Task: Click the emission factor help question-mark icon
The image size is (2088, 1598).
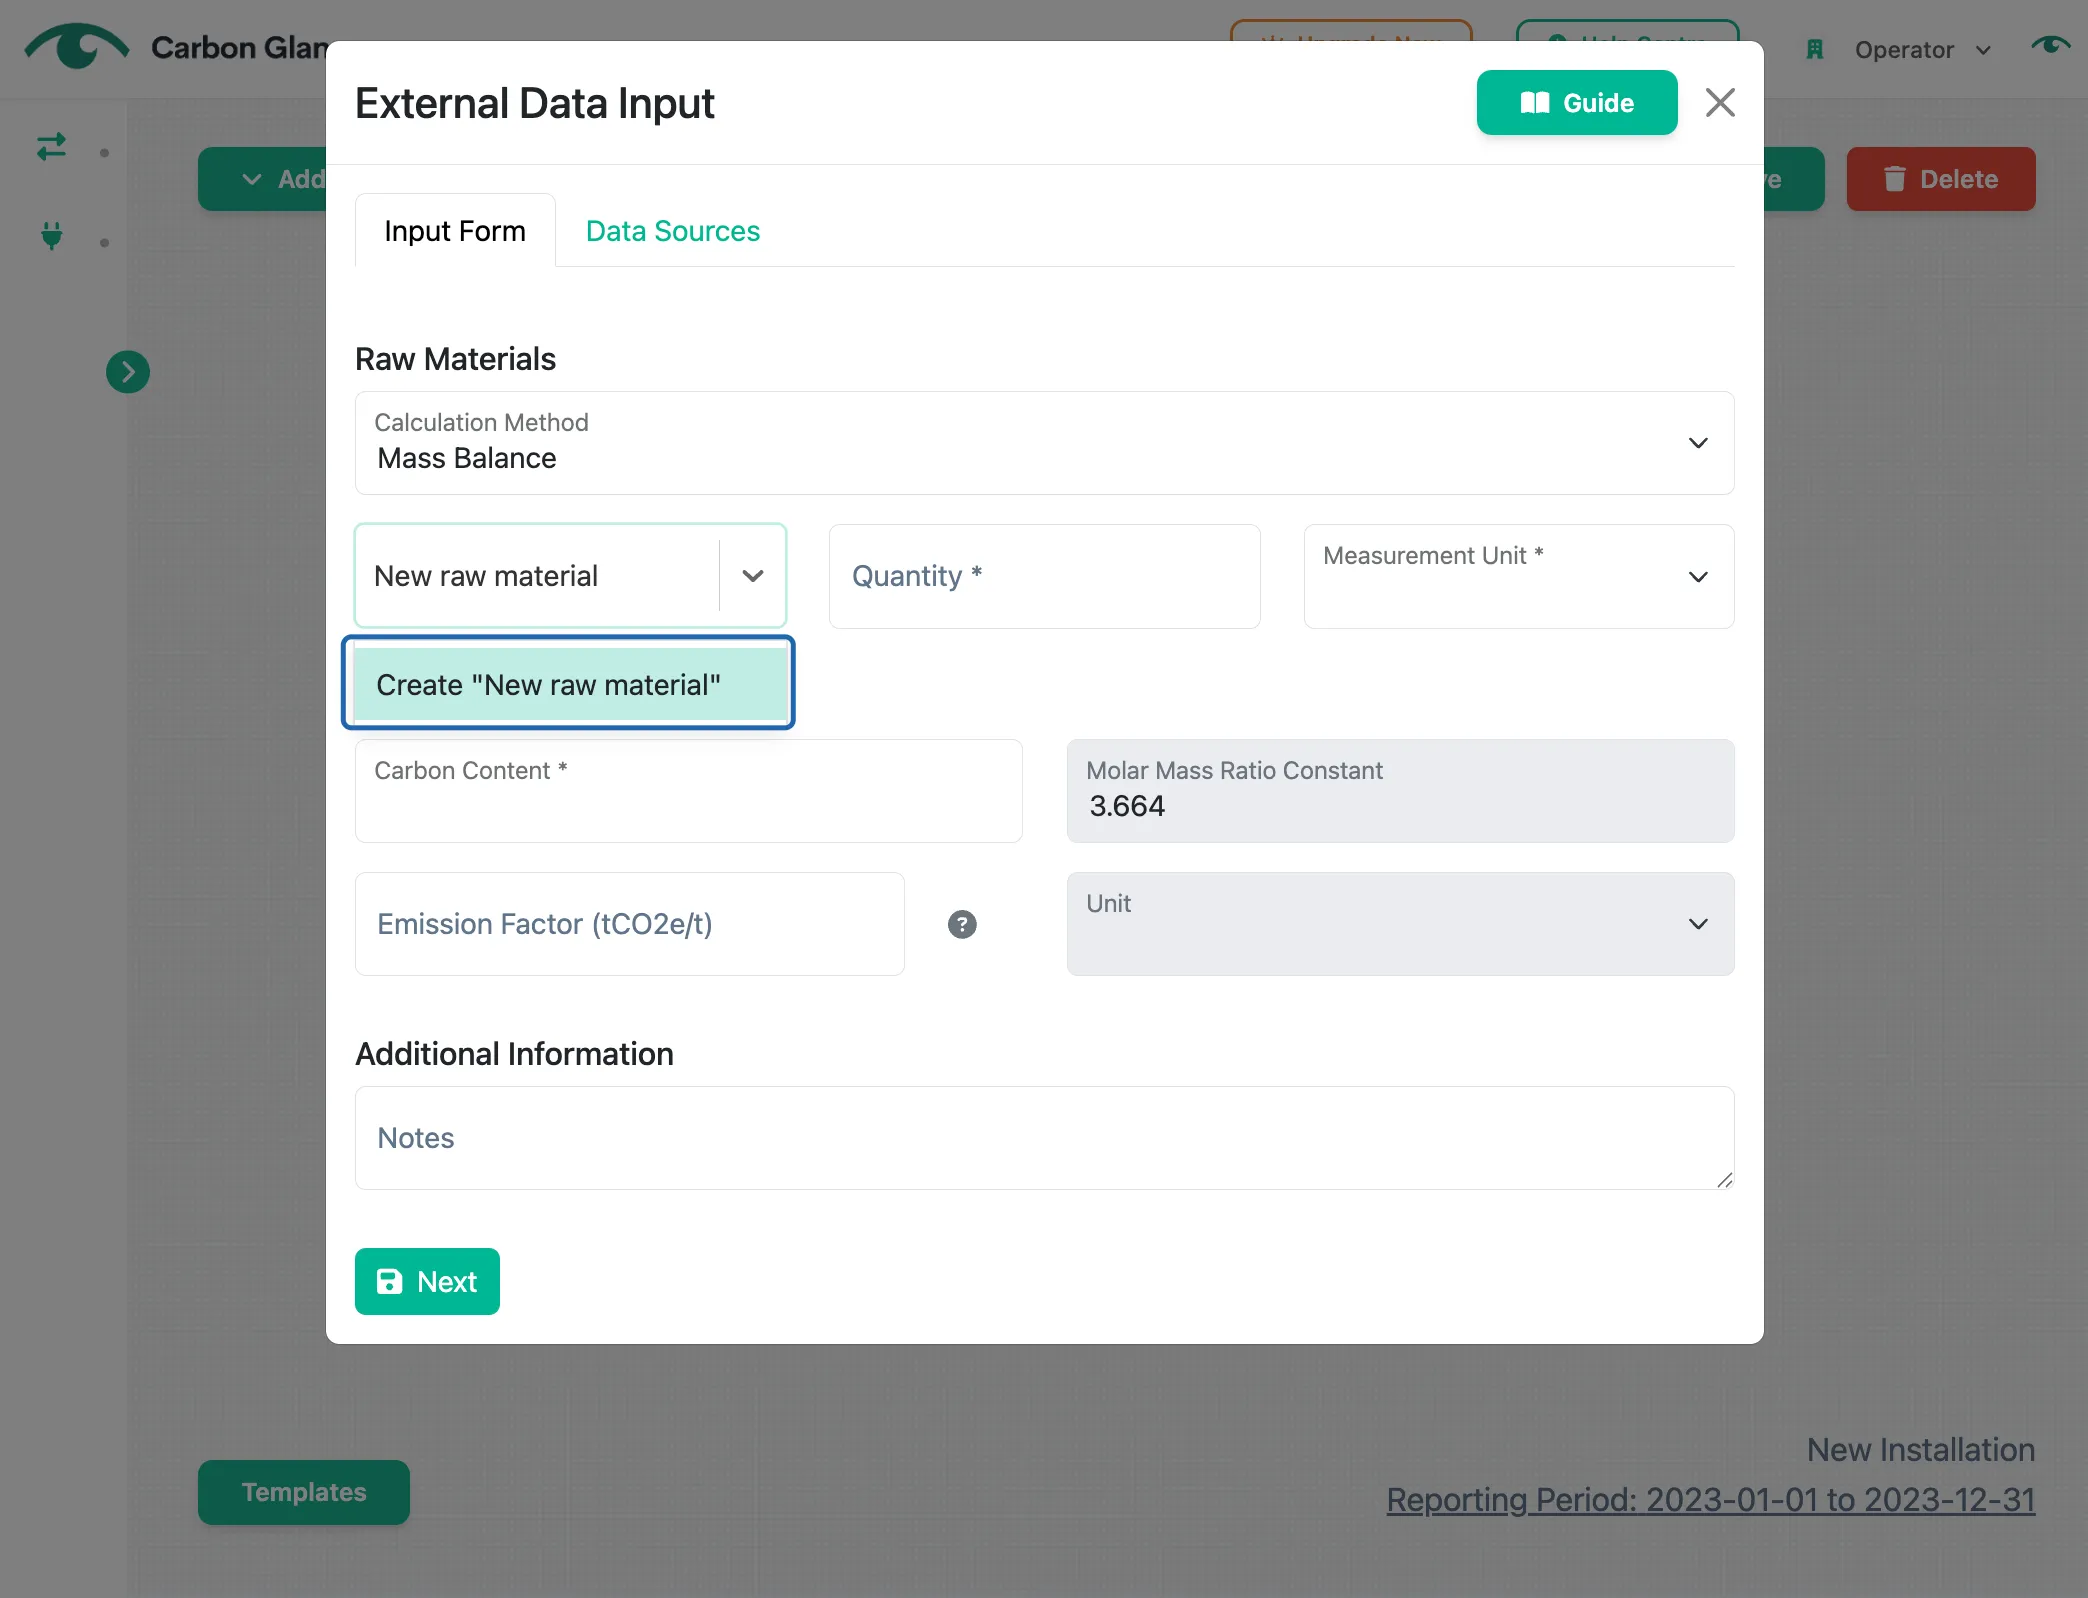Action: (962, 924)
